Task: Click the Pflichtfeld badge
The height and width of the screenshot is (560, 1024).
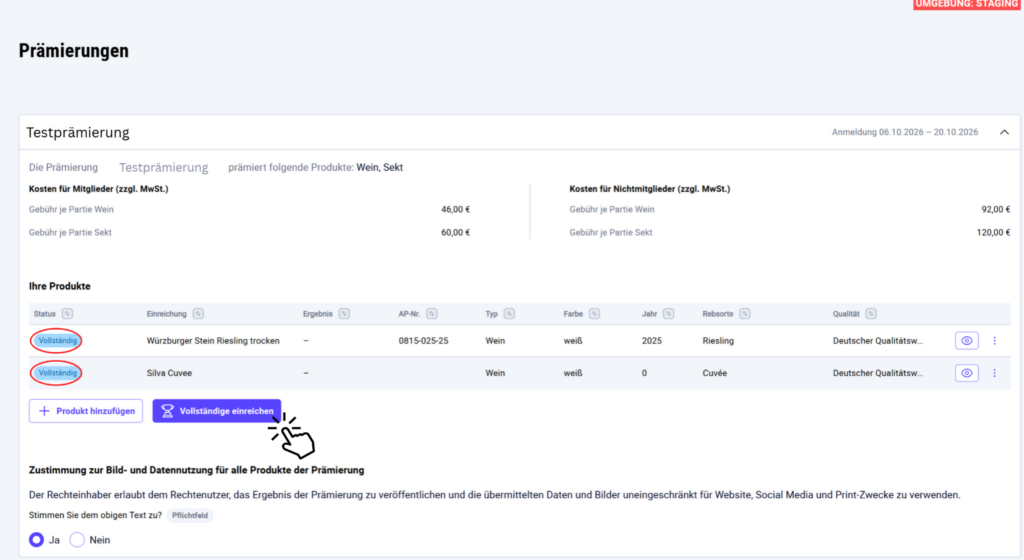Action: pyautogui.click(x=189, y=516)
